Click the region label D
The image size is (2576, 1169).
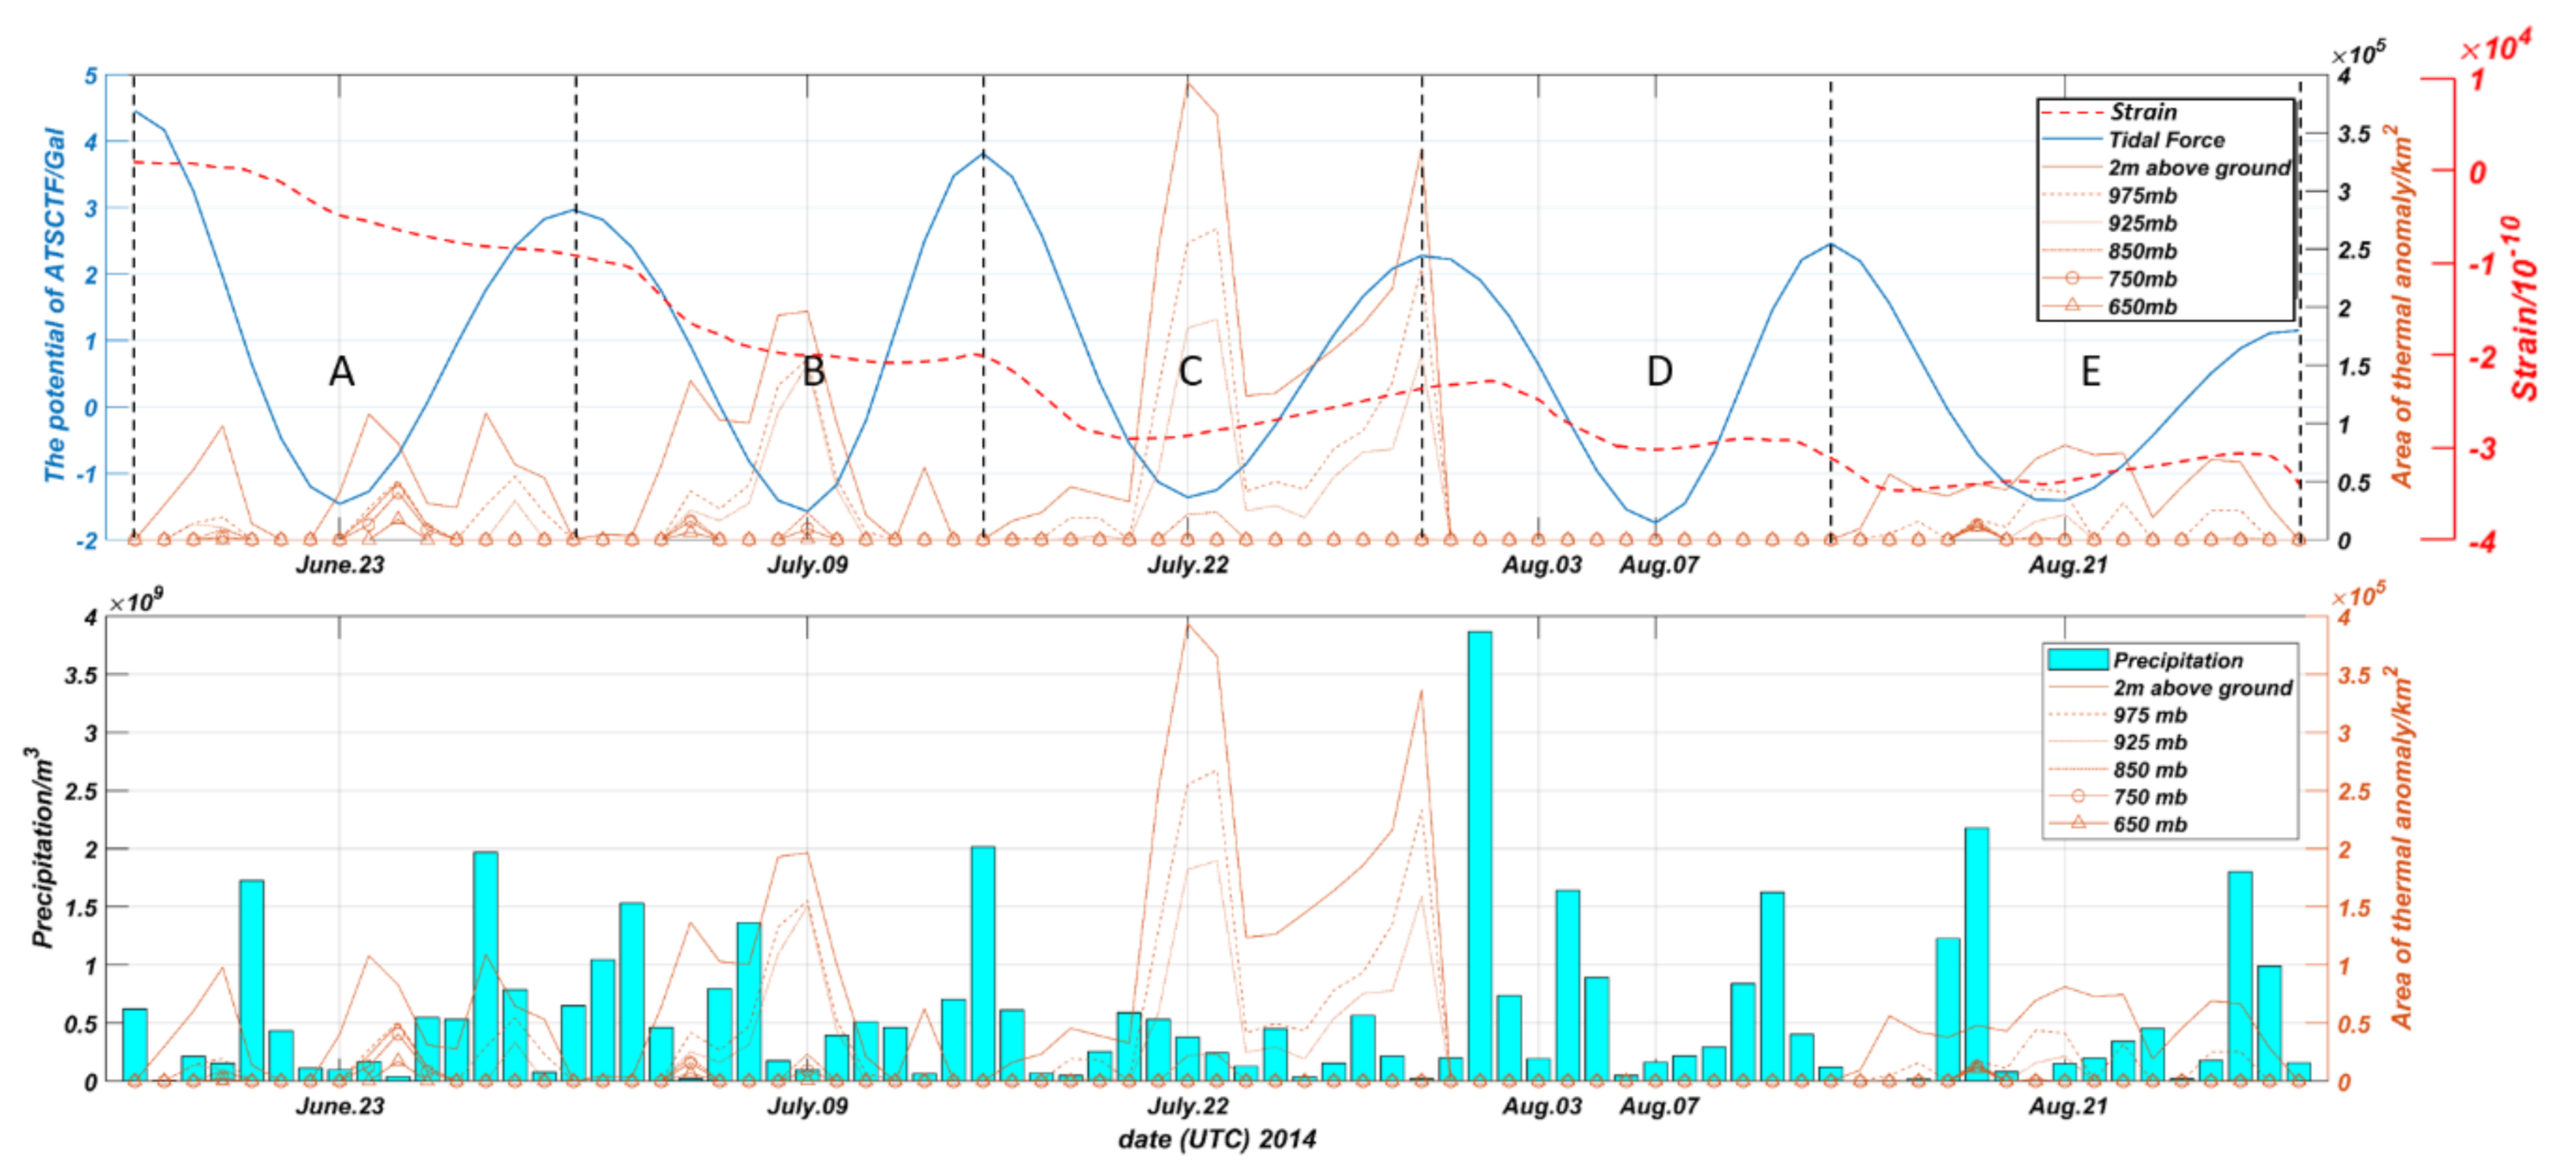1659,371
